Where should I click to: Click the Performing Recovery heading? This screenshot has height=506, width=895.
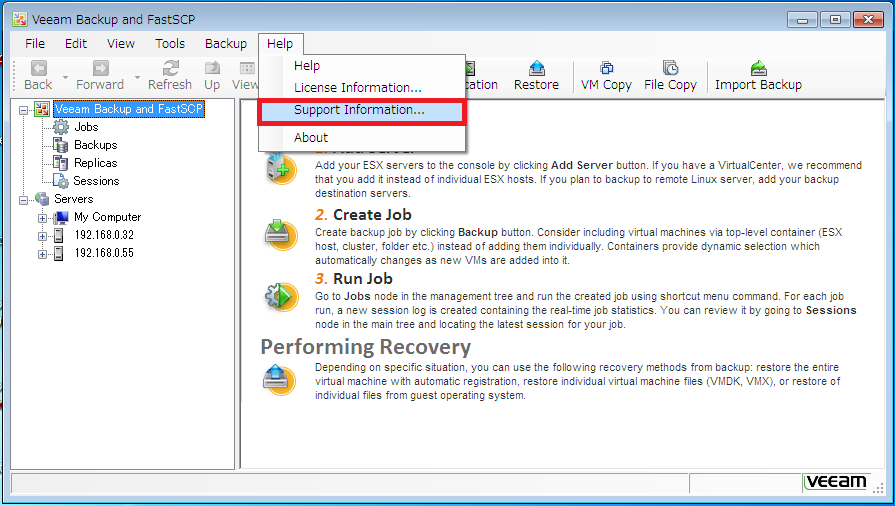coord(366,347)
